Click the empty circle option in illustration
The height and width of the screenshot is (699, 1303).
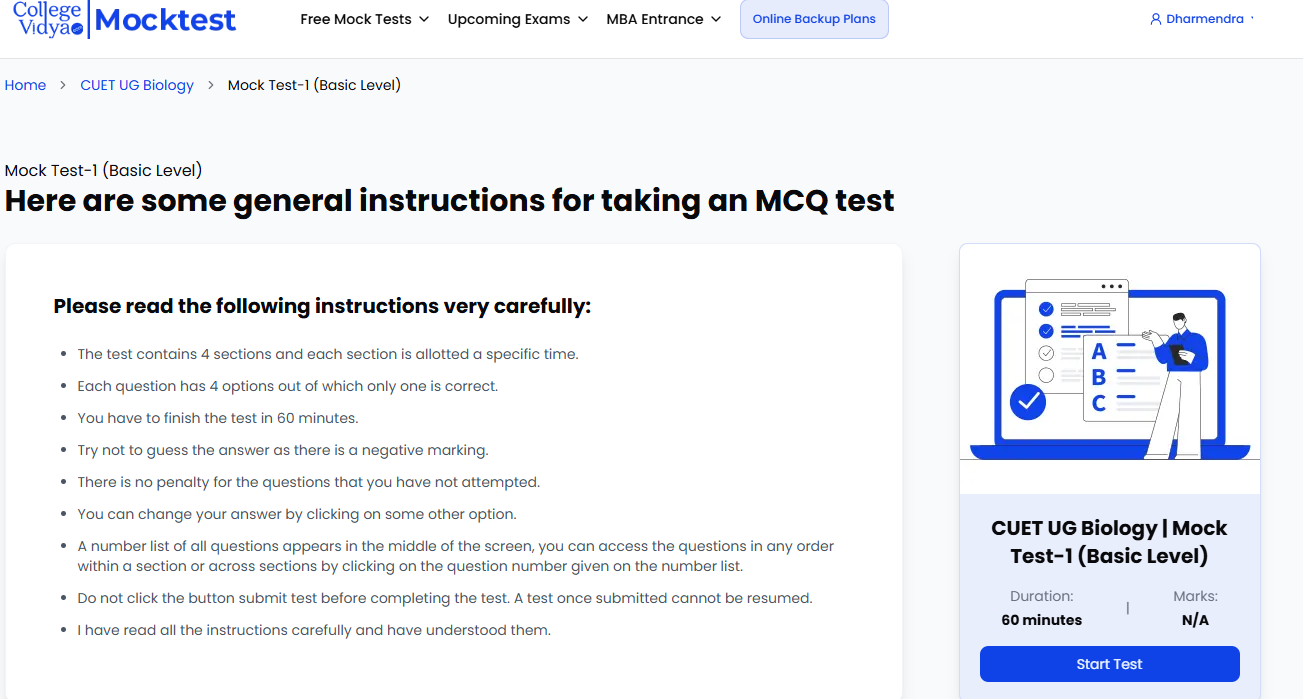pyautogui.click(x=1046, y=375)
